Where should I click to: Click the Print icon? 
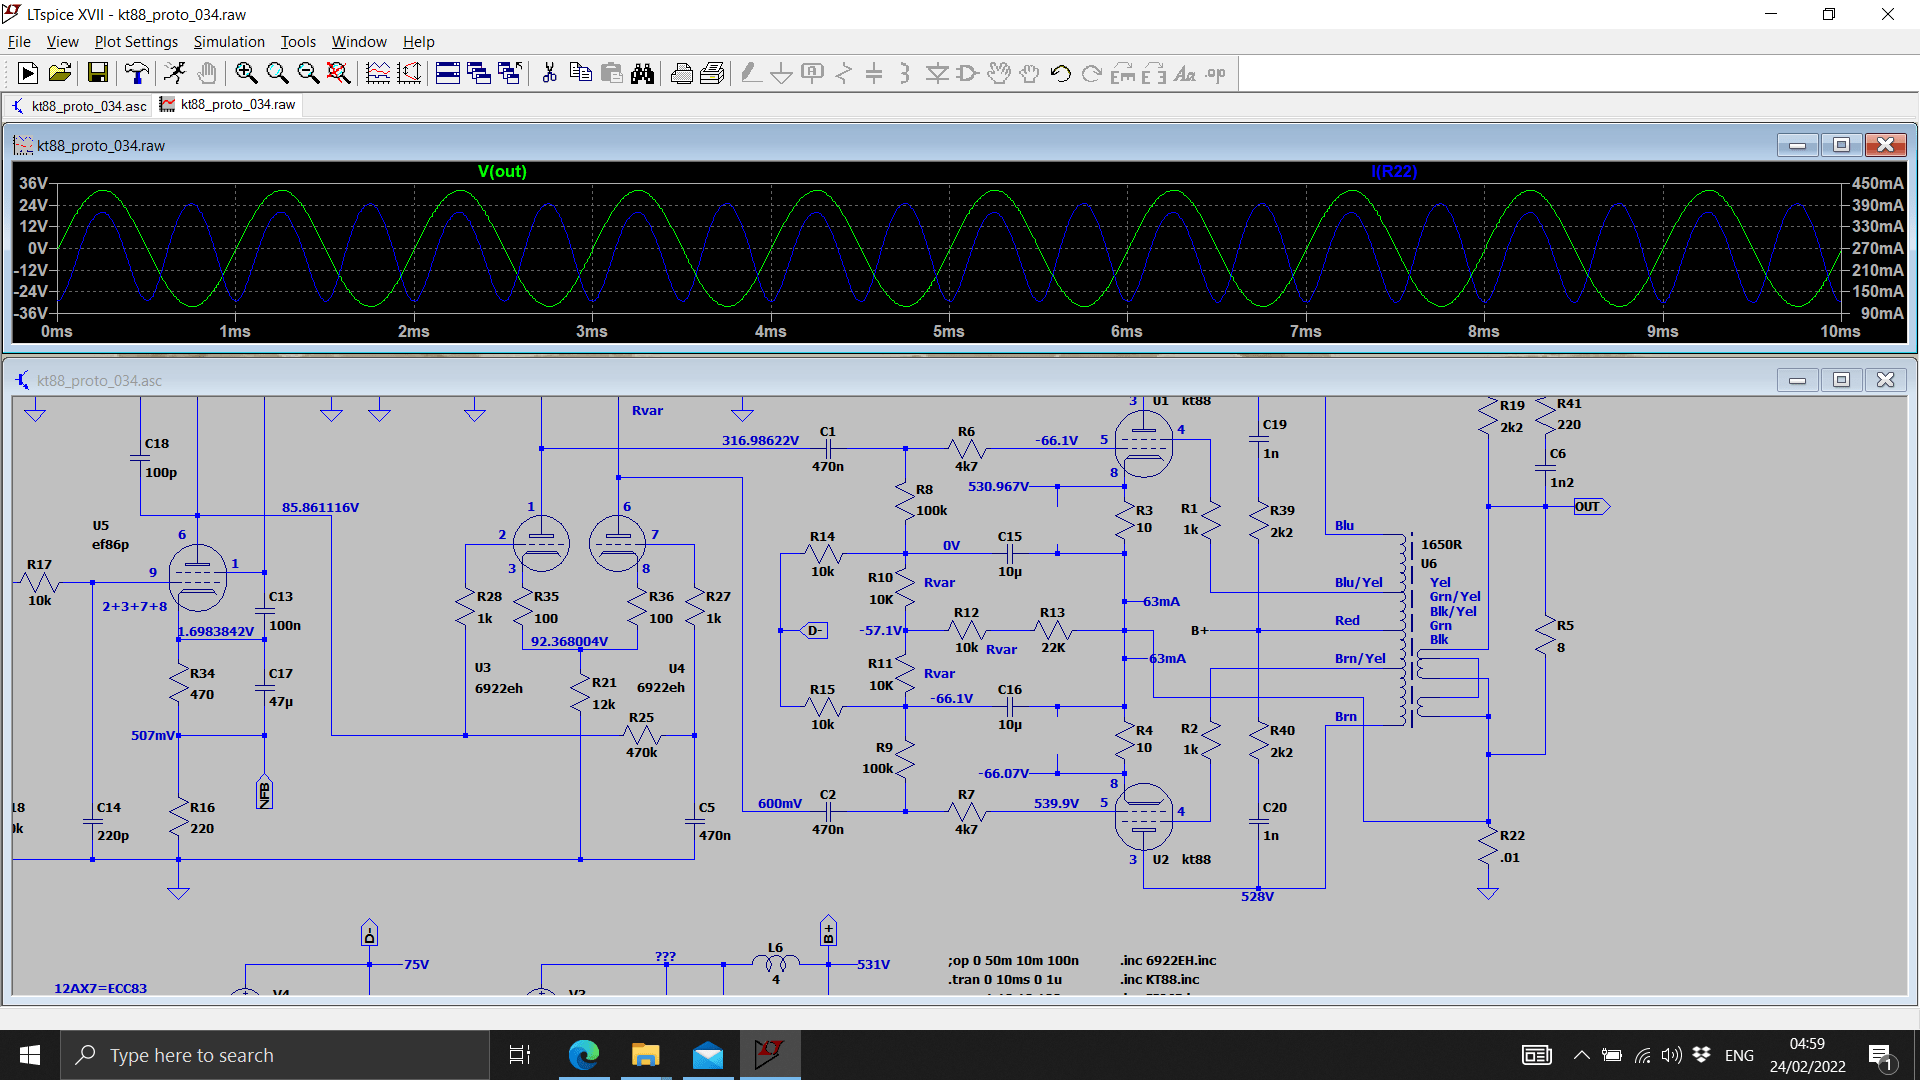pos(712,73)
